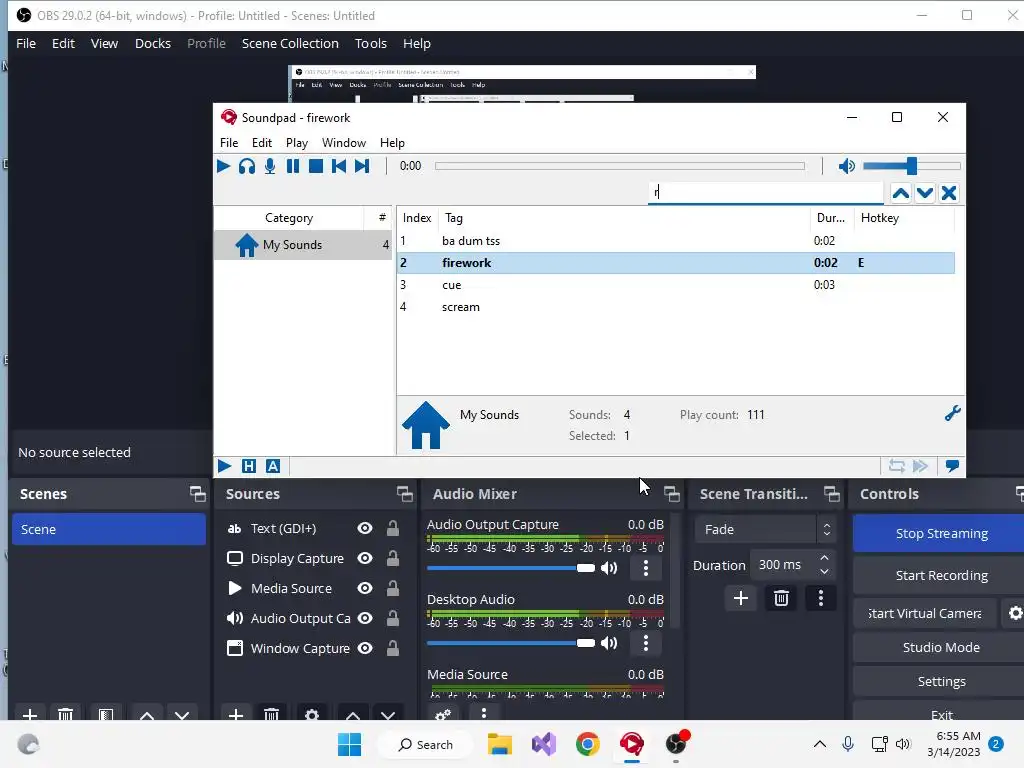Open Soundpad File menu

[229, 142]
